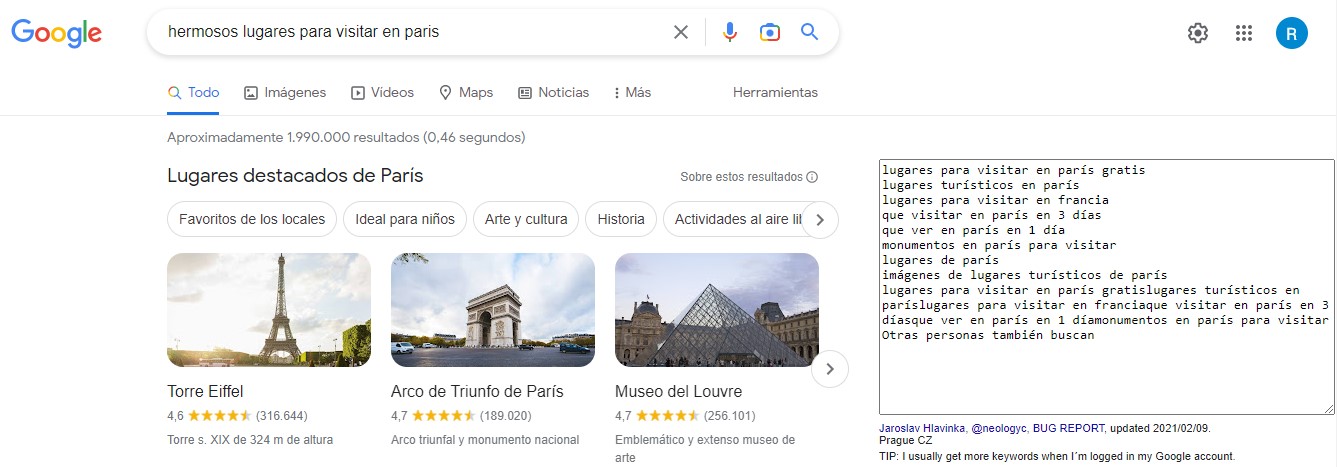This screenshot has height=467, width=1337.
Task: Select the Arte y cultura chip
Action: tap(526, 219)
